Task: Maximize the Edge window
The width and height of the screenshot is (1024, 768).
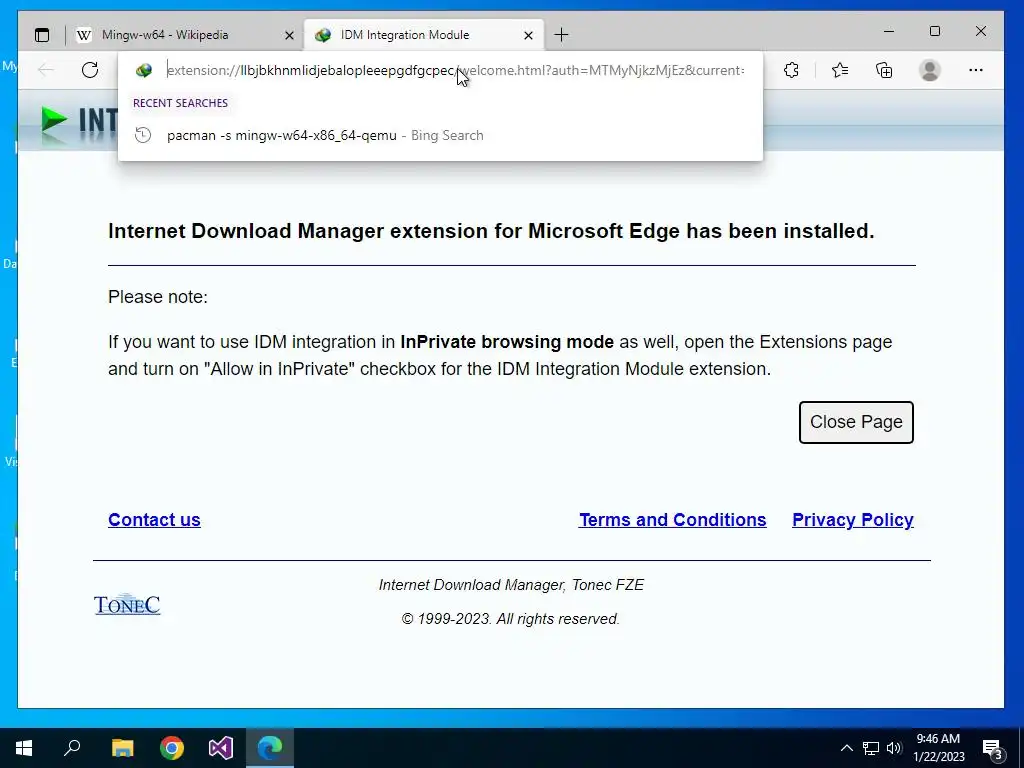Action: point(935,31)
